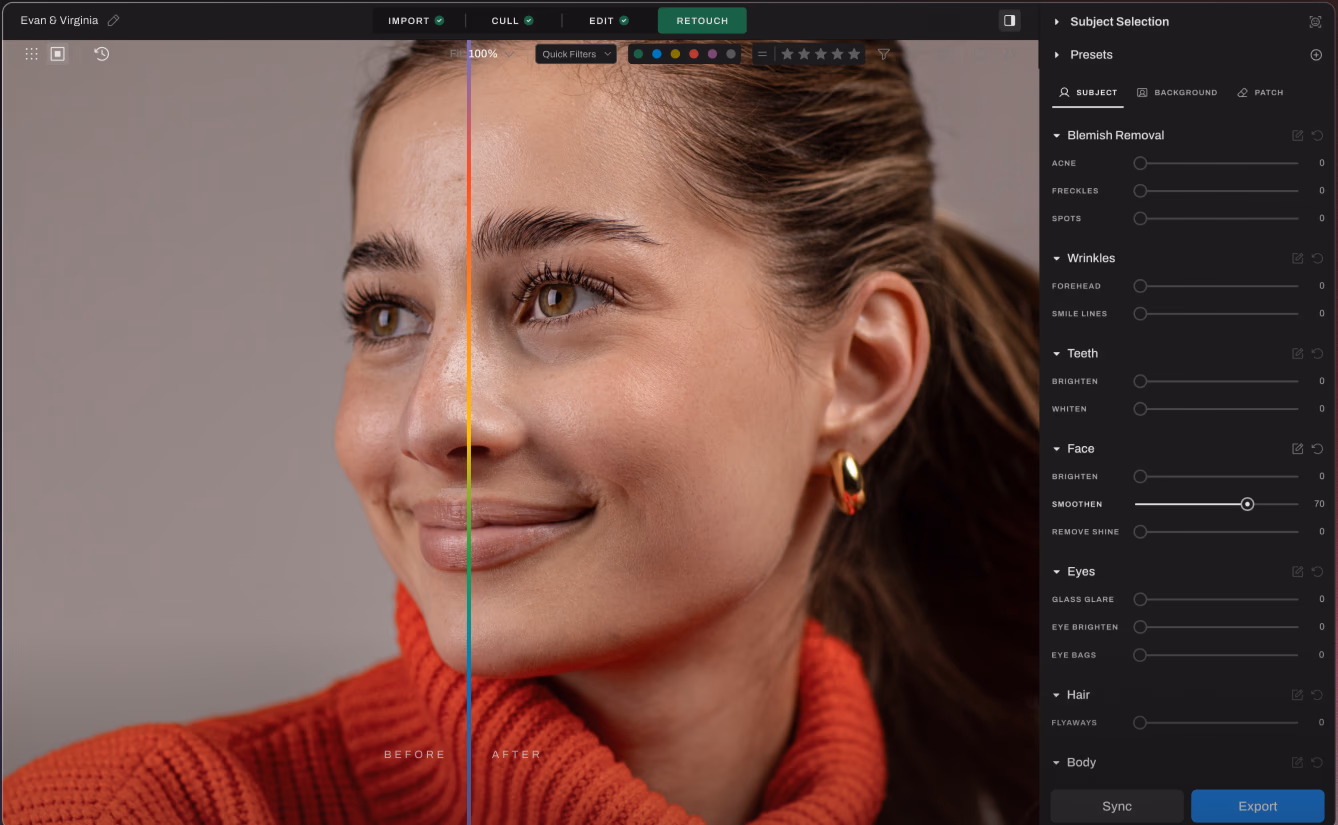
Task: Open the Quick Filters dropdown
Action: point(576,54)
